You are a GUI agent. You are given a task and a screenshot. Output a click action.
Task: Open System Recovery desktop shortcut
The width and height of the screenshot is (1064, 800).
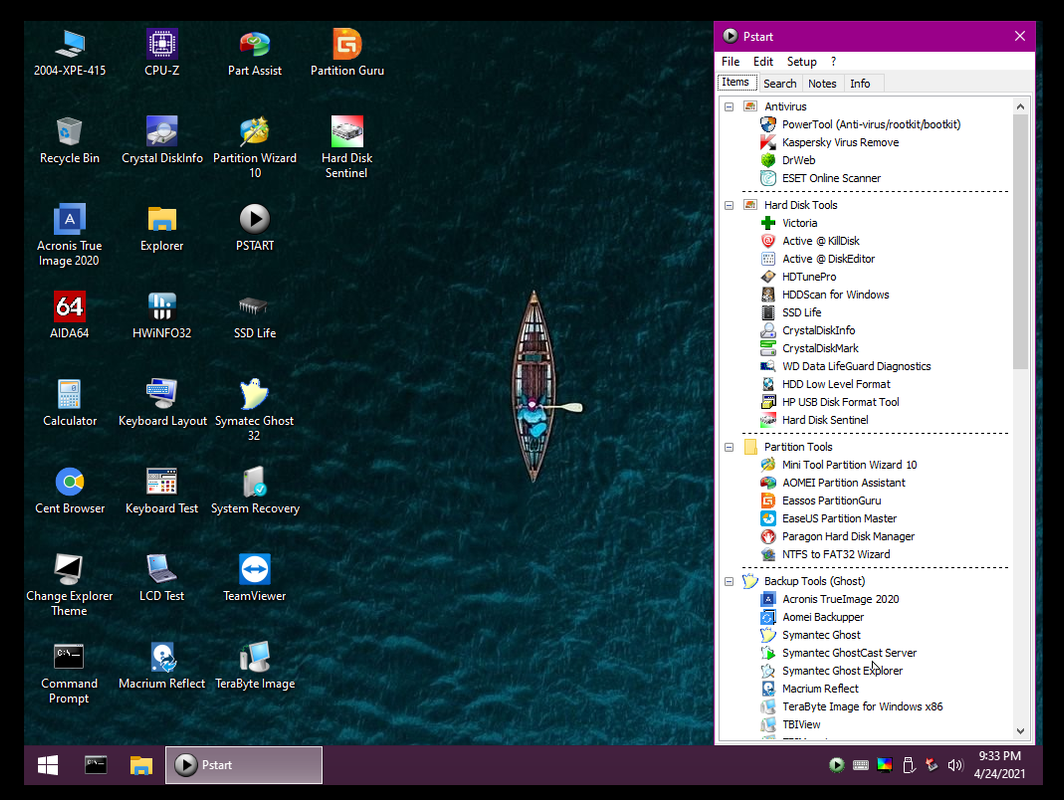254,490
